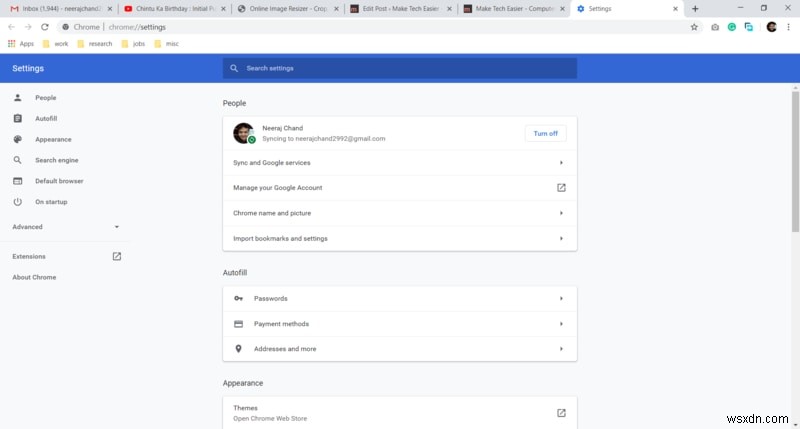Open Extensions page from sidebar

point(29,257)
